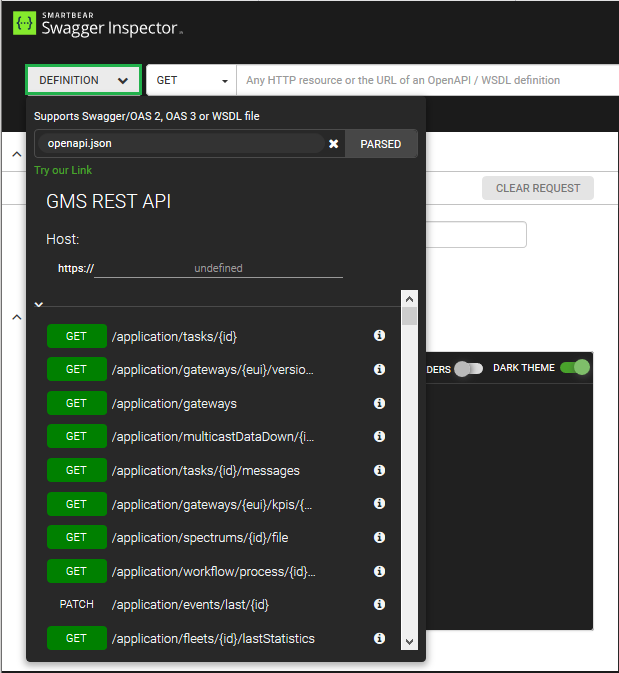View info for /application/fleets/{id}/lastStatistics
The height and width of the screenshot is (673, 619).
tap(379, 638)
